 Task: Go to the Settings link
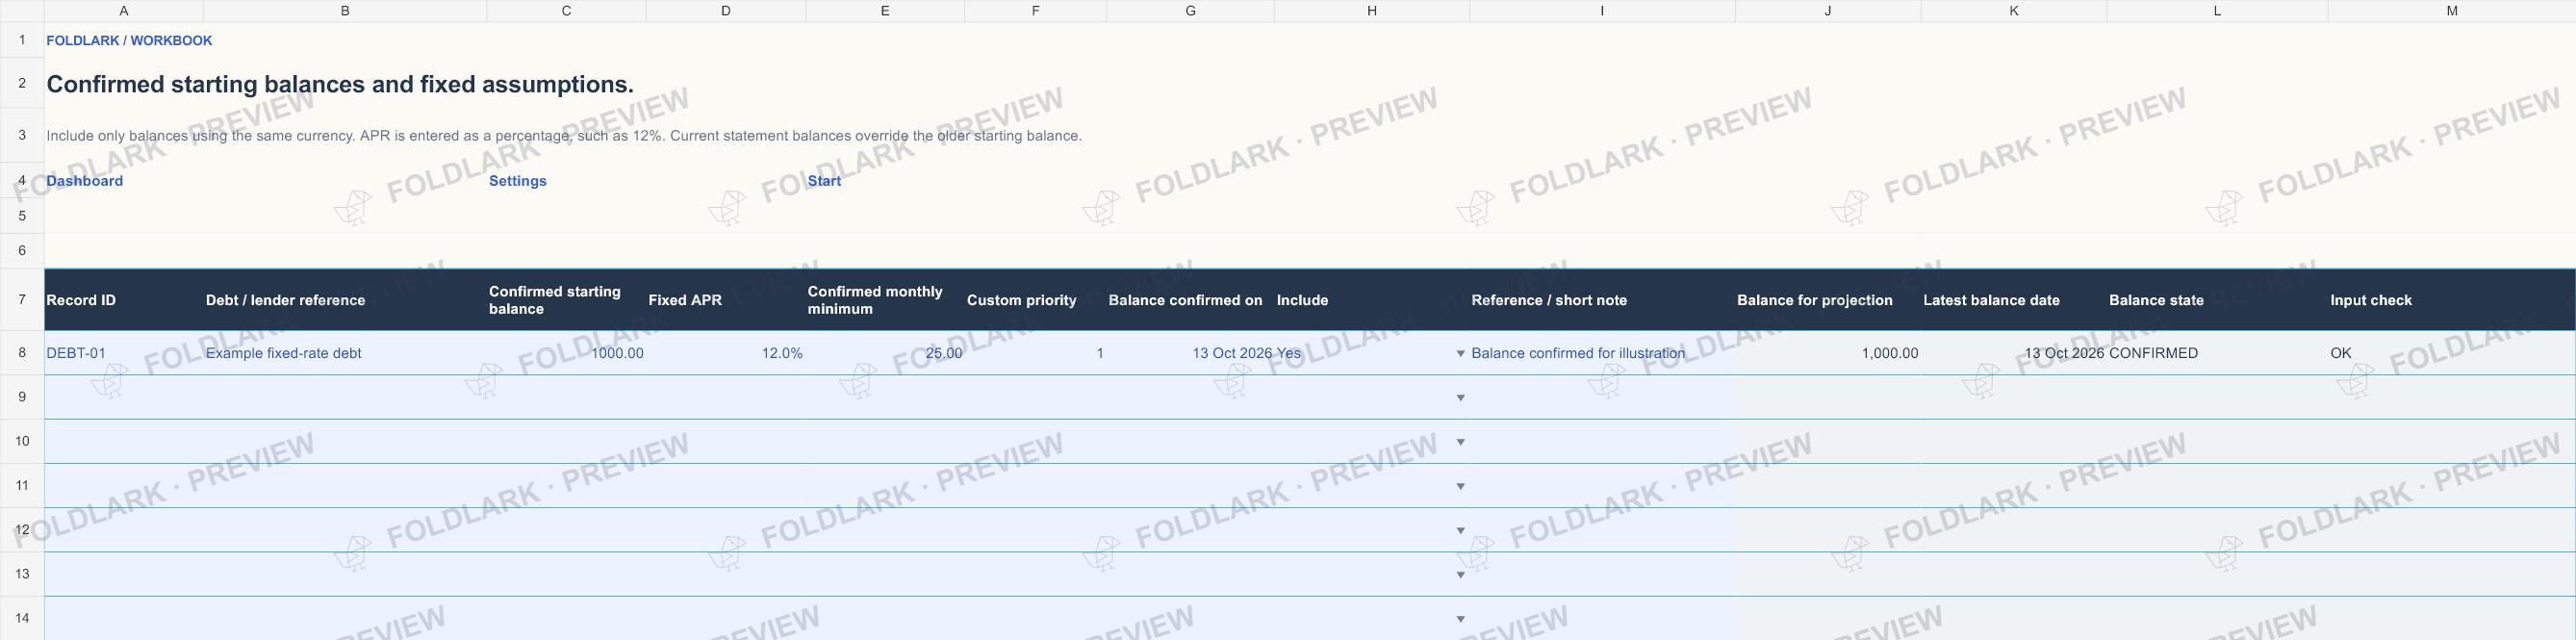pos(517,181)
